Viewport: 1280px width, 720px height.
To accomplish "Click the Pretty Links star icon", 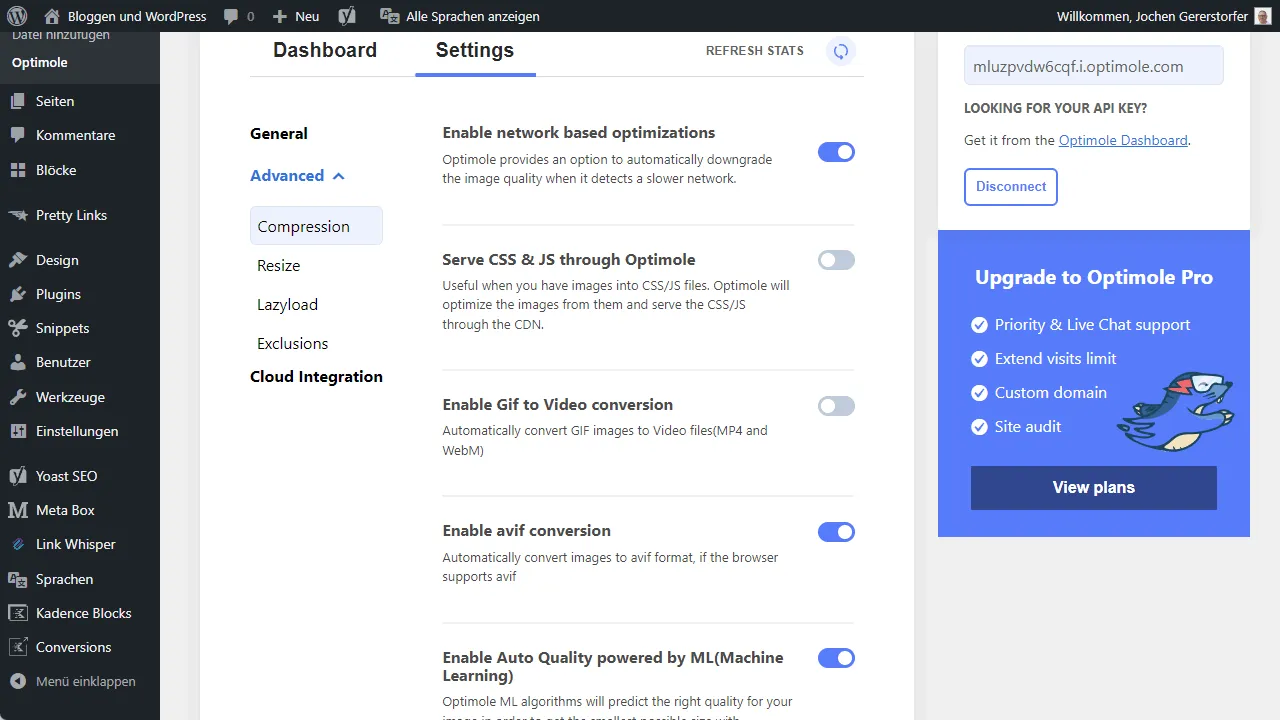I will click(x=18, y=215).
